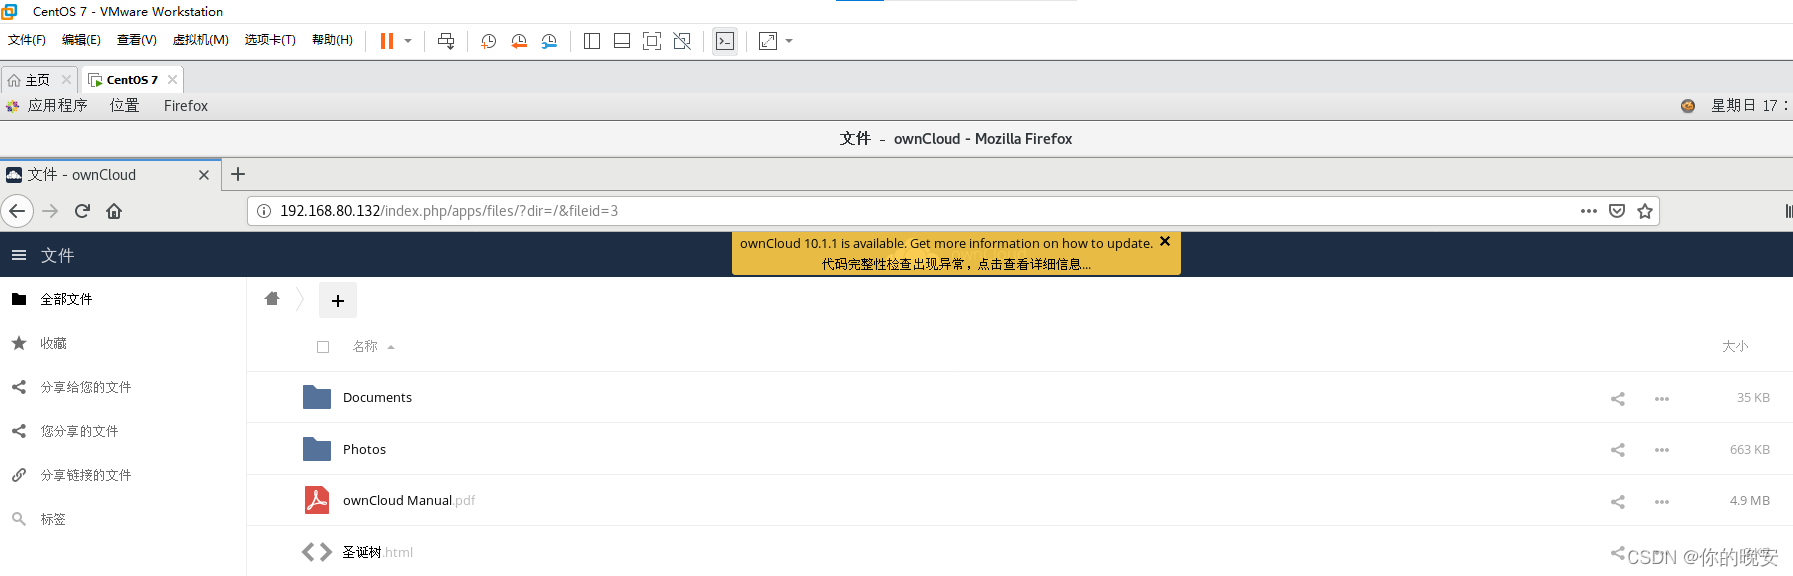This screenshot has height=576, width=1793.
Task: Dismiss the ownCloud update notification
Action: pyautogui.click(x=1165, y=241)
